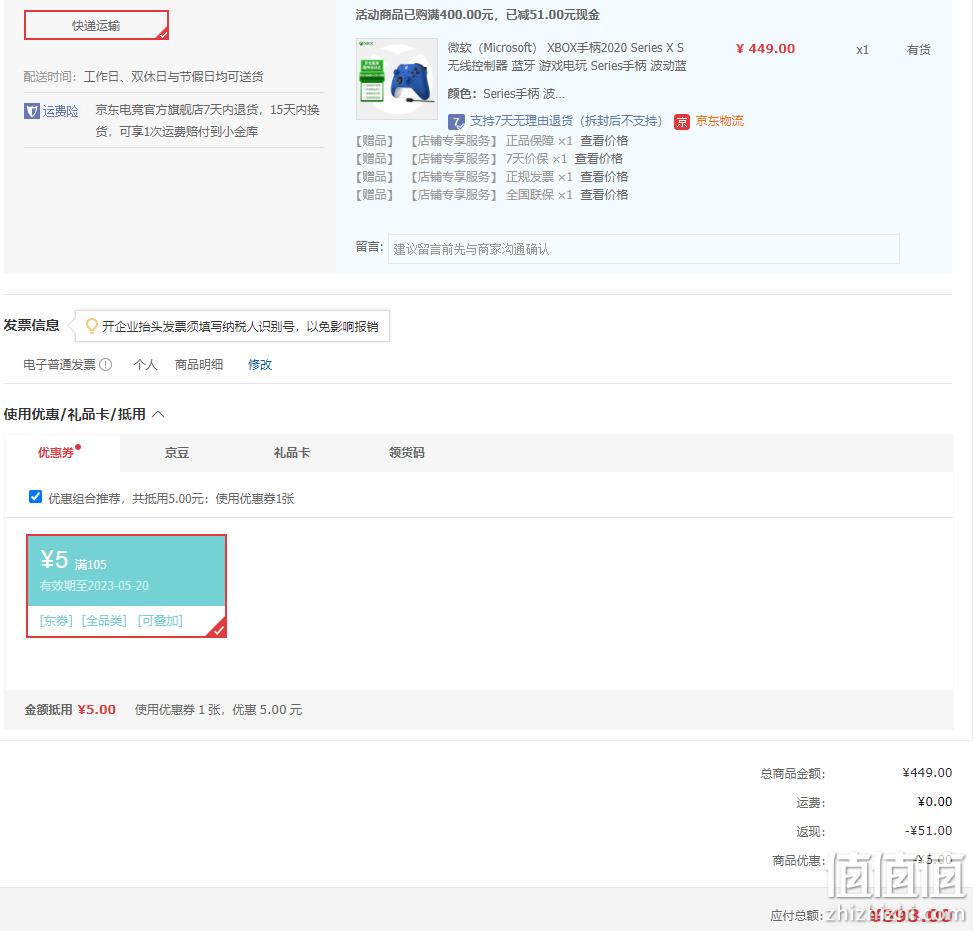Open the 运费险 link
The width and height of the screenshot is (975, 931).
60,111
